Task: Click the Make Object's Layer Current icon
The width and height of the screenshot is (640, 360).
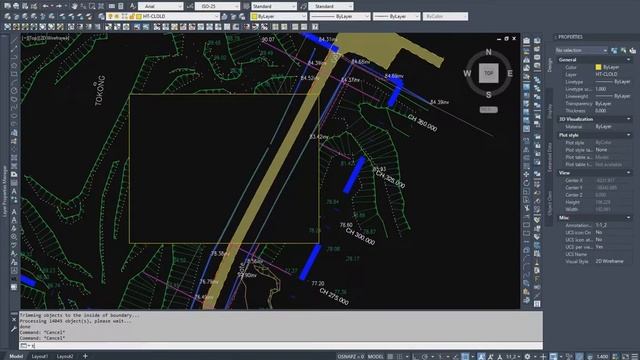Action: [224, 16]
